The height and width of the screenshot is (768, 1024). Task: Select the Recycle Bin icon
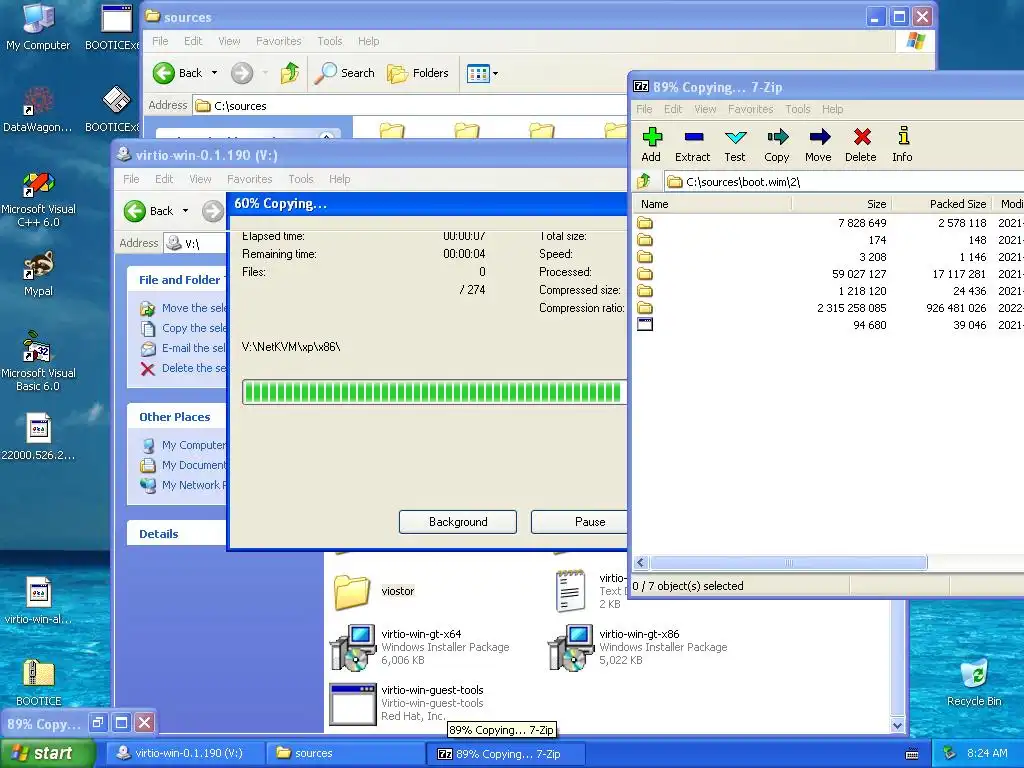coord(974,682)
